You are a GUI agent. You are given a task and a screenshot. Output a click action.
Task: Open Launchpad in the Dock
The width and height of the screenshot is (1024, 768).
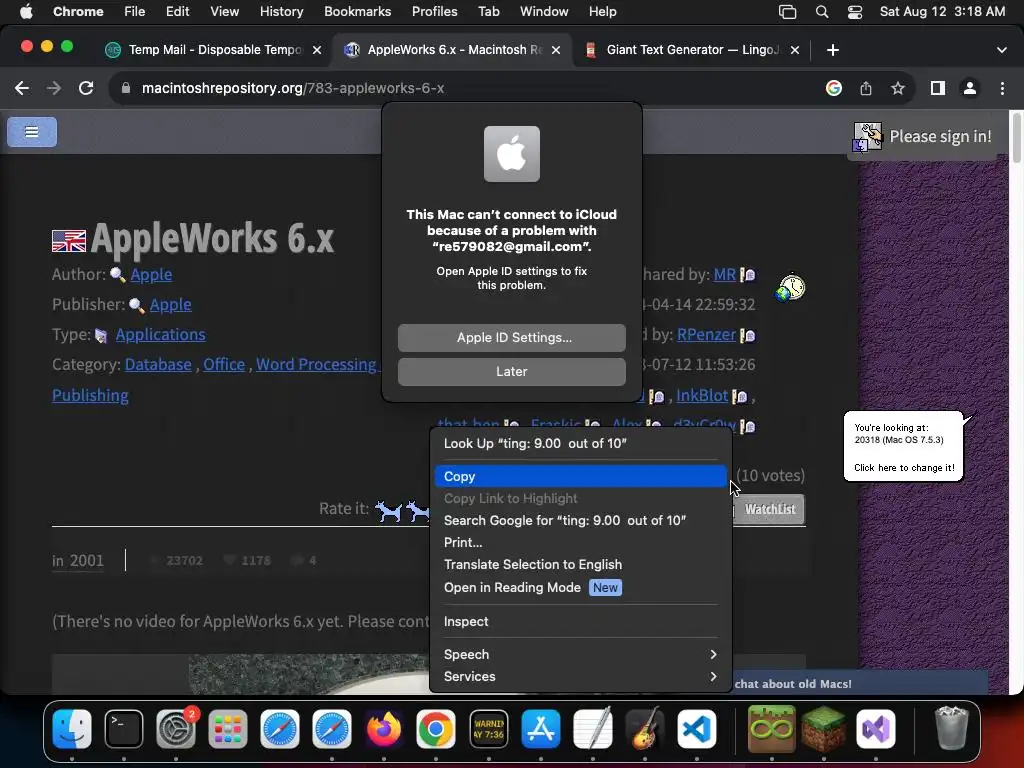click(228, 729)
